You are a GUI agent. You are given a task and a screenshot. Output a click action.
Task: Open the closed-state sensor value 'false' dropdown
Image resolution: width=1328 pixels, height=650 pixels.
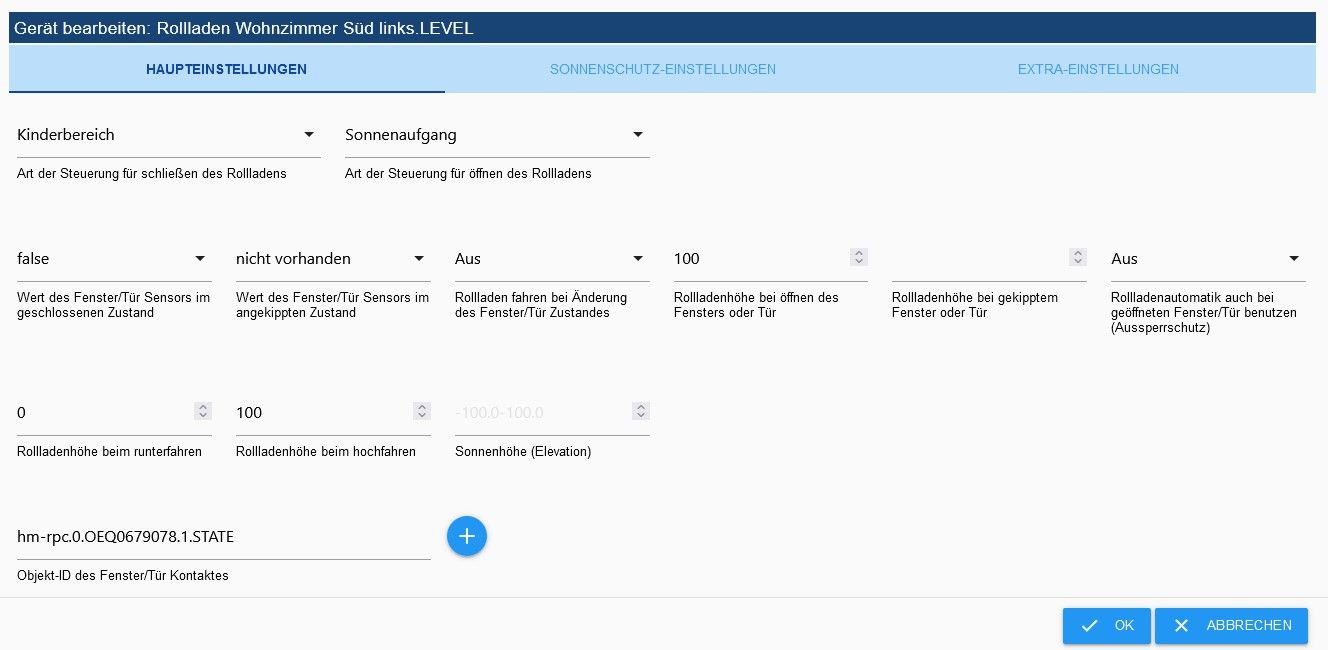click(113, 259)
